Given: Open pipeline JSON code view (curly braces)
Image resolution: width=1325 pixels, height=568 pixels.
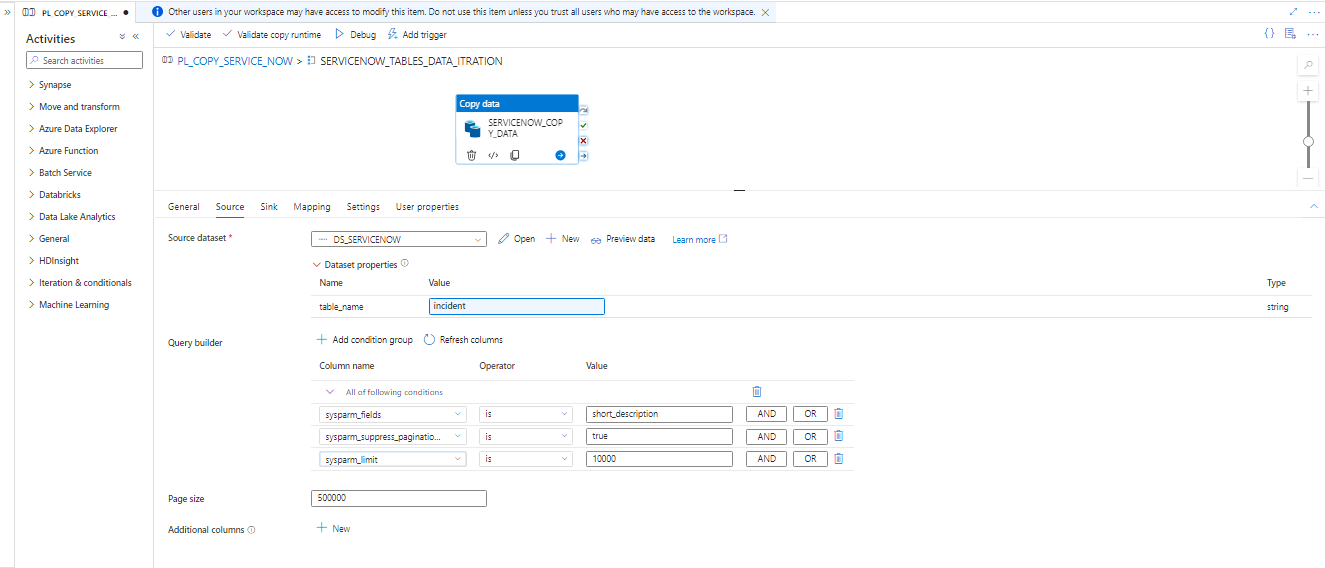Looking at the screenshot, I should [1269, 34].
